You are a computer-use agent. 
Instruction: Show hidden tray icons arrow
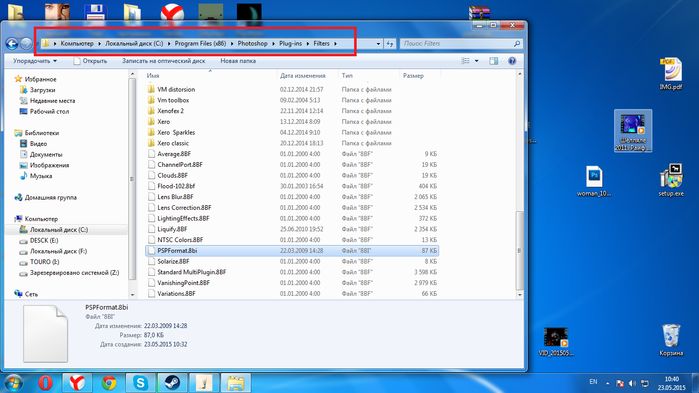607,383
